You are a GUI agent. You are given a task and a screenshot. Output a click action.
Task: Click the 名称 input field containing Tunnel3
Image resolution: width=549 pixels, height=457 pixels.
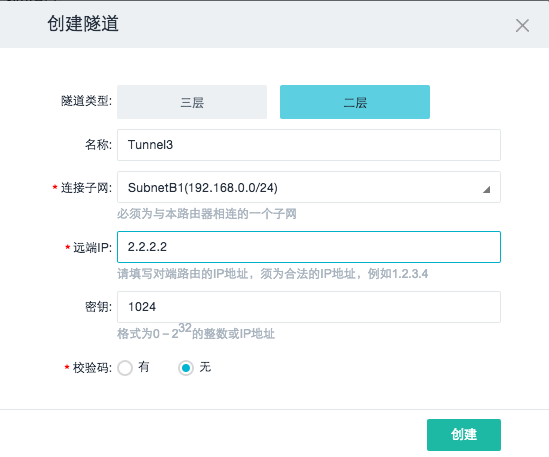click(x=309, y=145)
